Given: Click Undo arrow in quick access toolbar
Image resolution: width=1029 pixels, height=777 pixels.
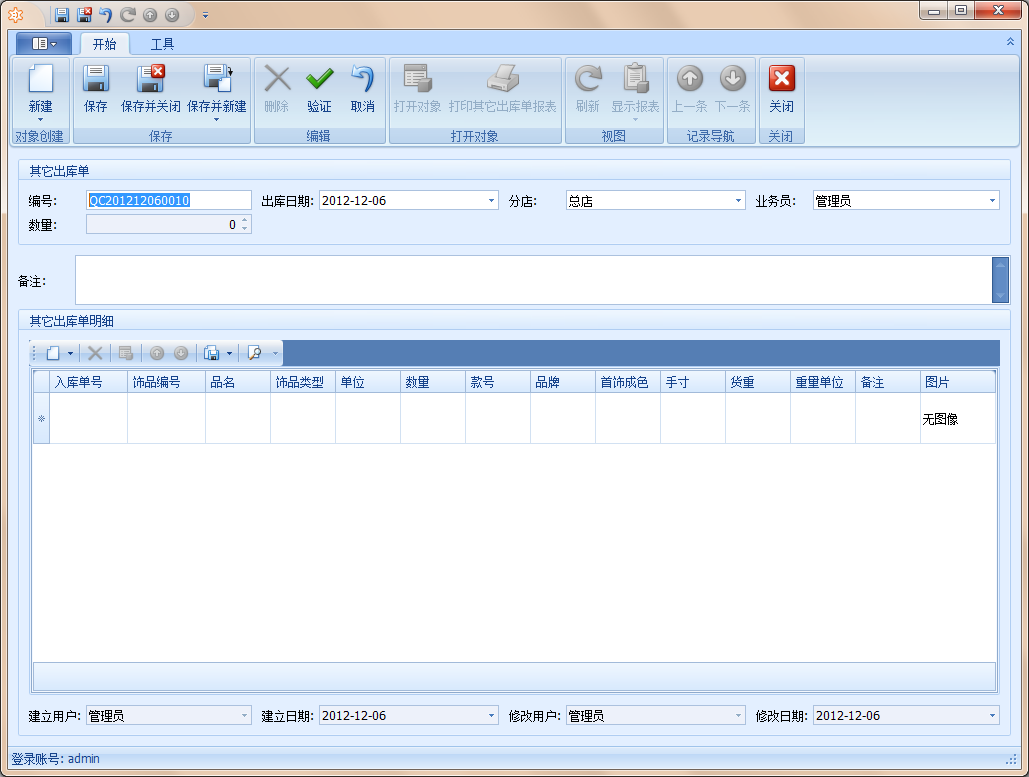Looking at the screenshot, I should tap(106, 14).
